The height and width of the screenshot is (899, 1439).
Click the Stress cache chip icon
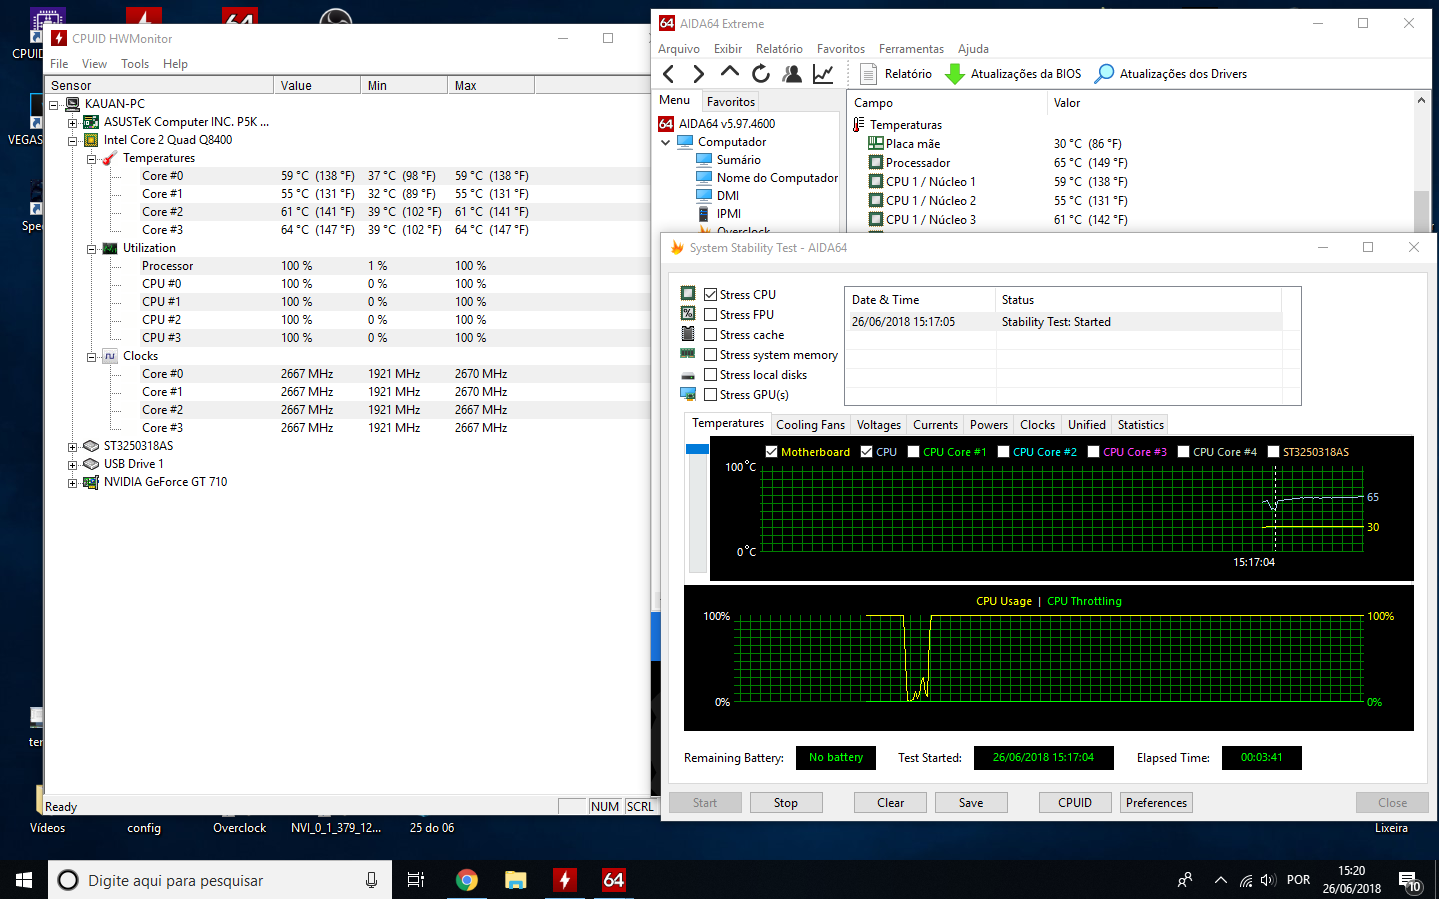click(x=688, y=334)
